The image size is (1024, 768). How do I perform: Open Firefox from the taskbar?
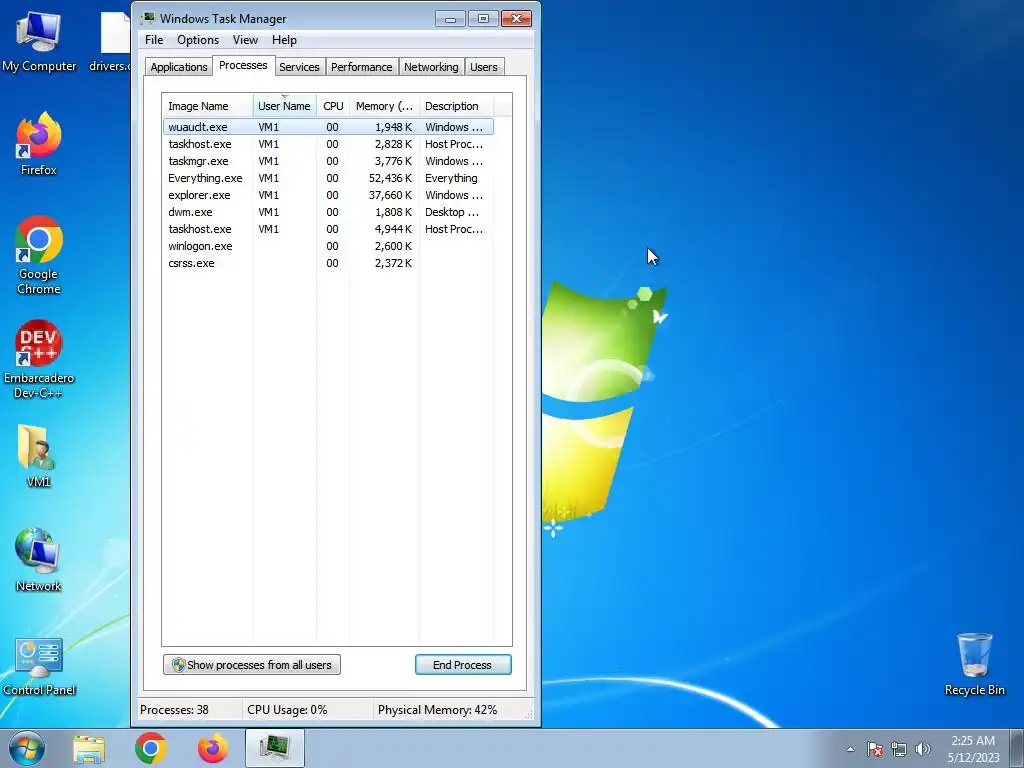pyautogui.click(x=213, y=748)
